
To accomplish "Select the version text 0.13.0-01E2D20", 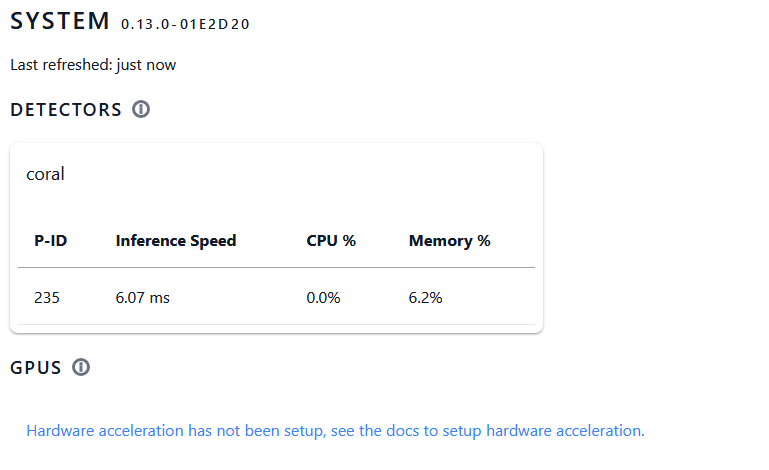I will 185,24.
